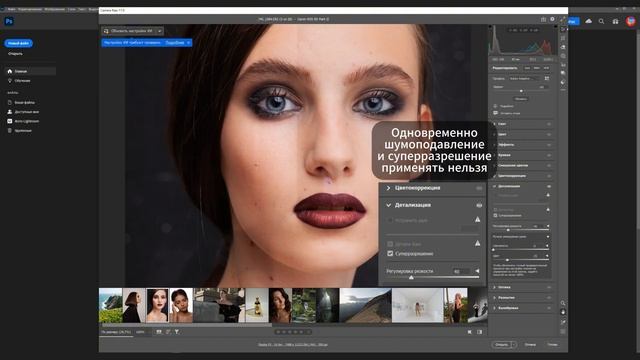Open the What's New gift icon in Photoshop
Image resolution: width=640 pixels, height=360 pixels.
click(616, 21)
